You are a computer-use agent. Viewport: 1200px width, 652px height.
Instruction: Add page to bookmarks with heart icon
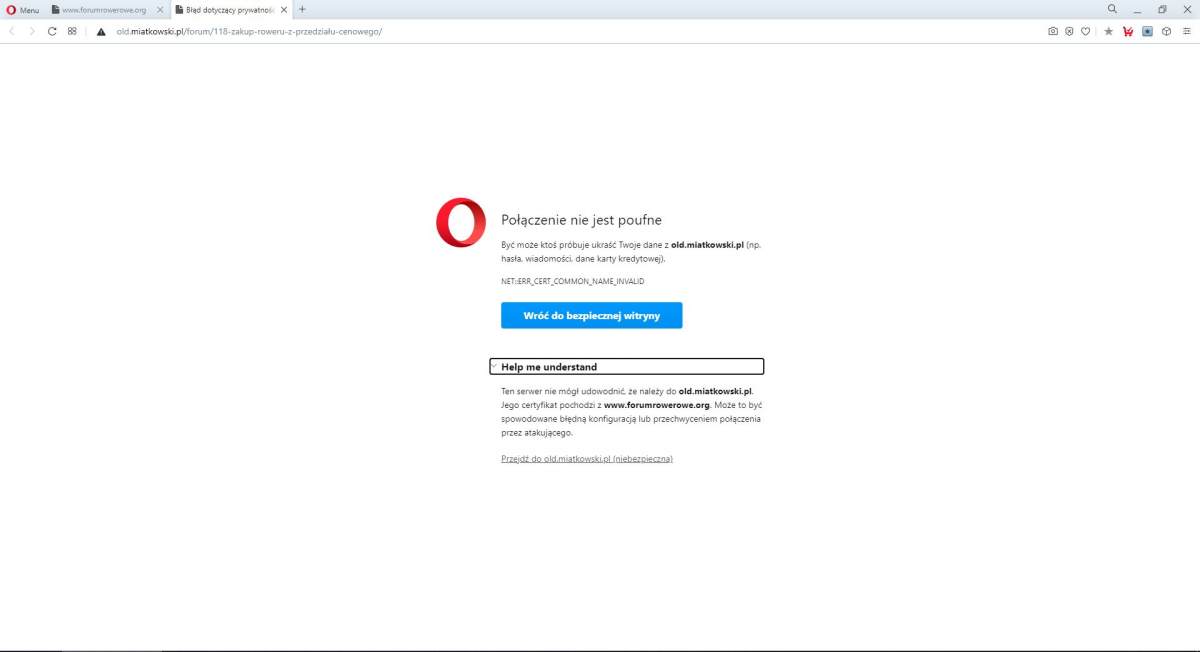1085,31
